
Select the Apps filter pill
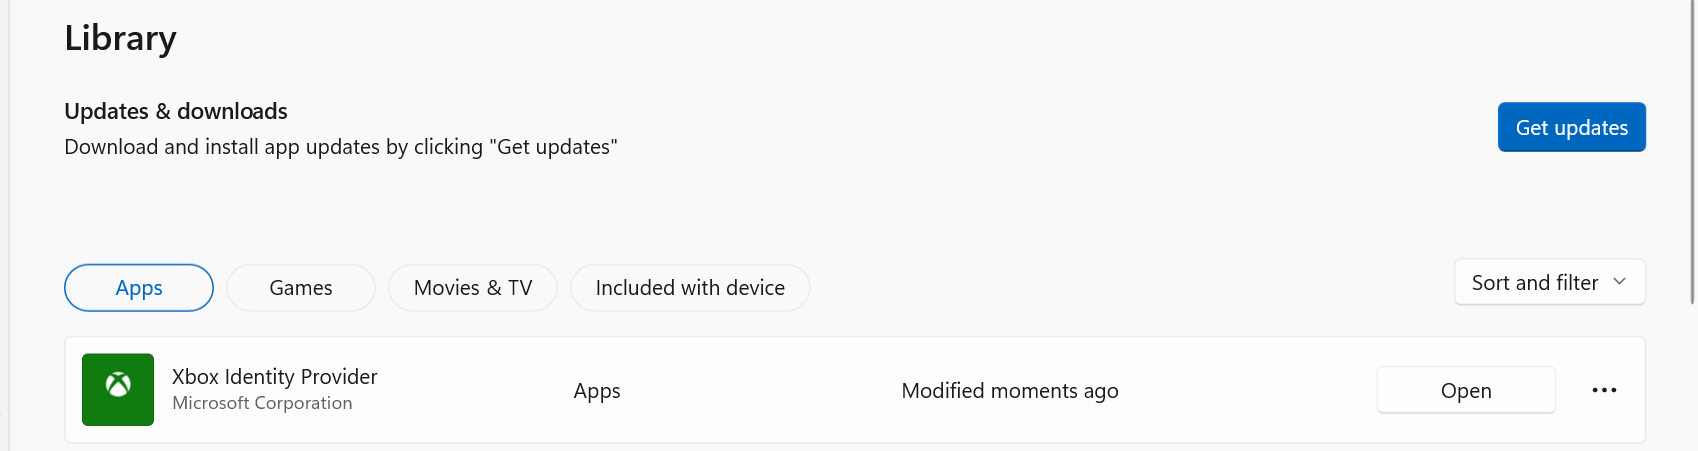click(139, 288)
